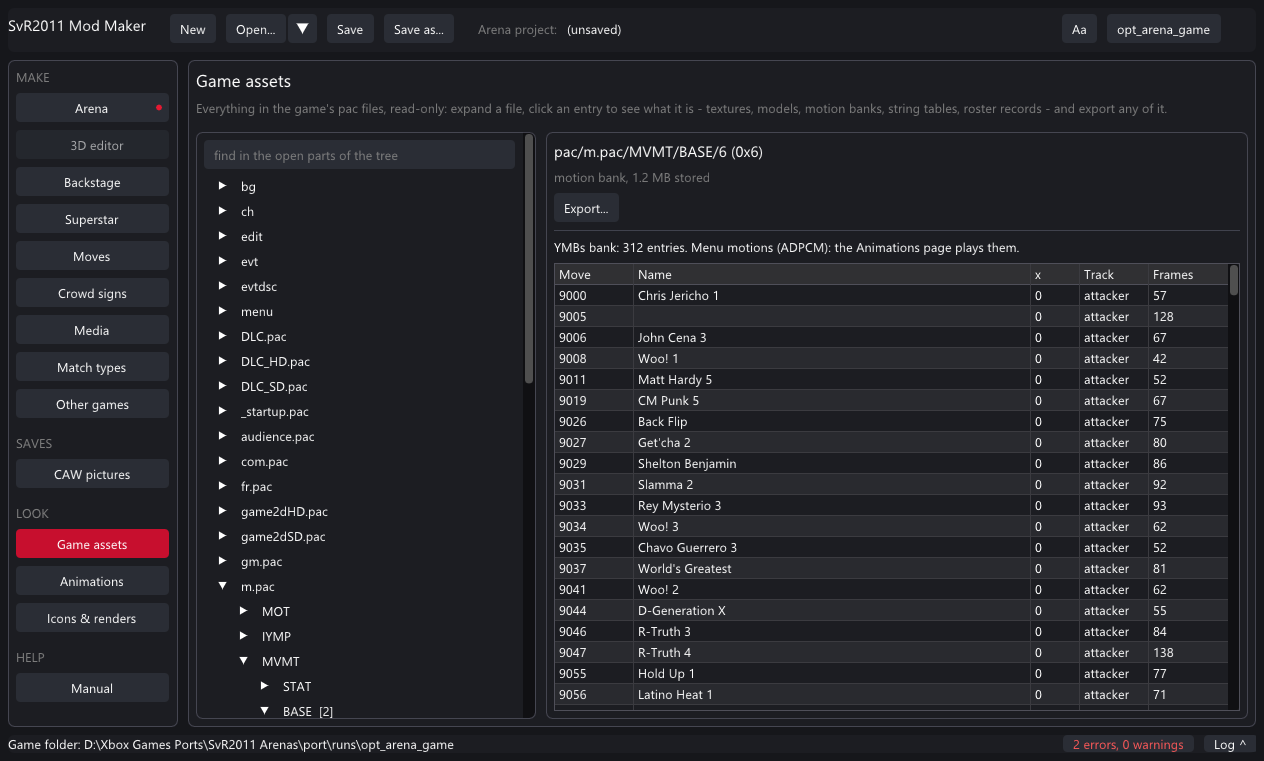
Task: Open the 3D editor page
Action: (x=92, y=145)
